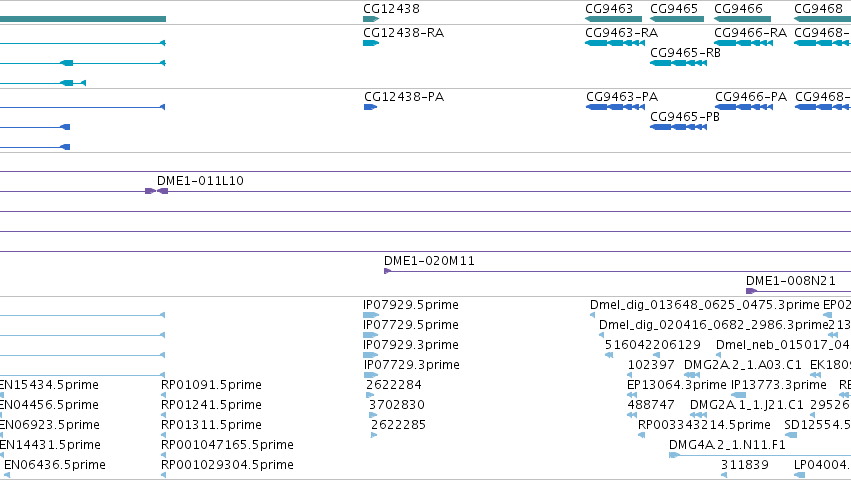Click the CG12438-RA transcript arrow
The image size is (851, 480).
pos(371,43)
